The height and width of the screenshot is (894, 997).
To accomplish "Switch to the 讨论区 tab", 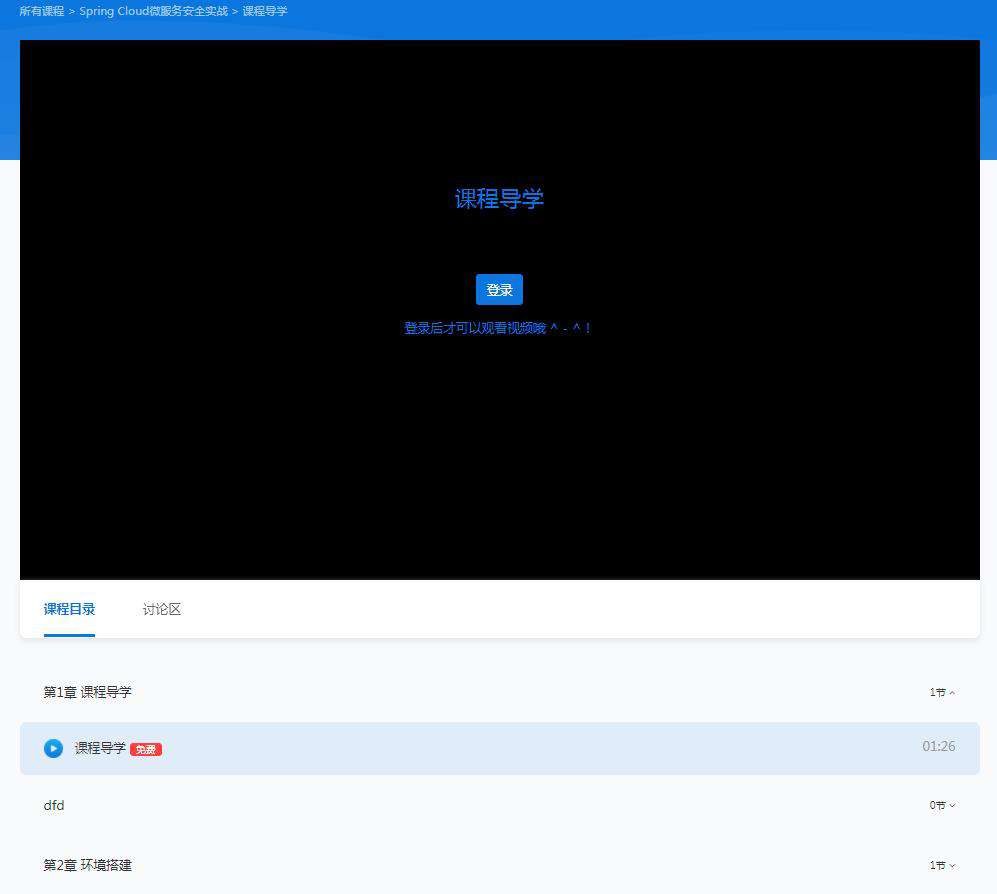I will (x=162, y=609).
